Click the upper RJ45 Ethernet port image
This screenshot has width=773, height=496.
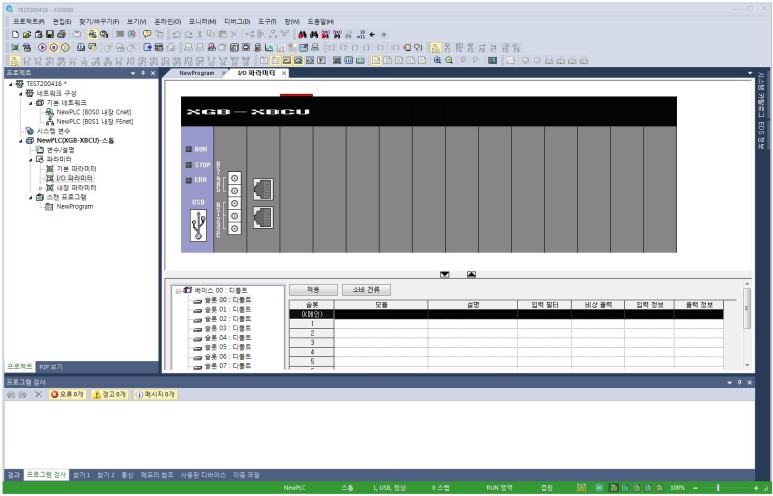(263, 189)
